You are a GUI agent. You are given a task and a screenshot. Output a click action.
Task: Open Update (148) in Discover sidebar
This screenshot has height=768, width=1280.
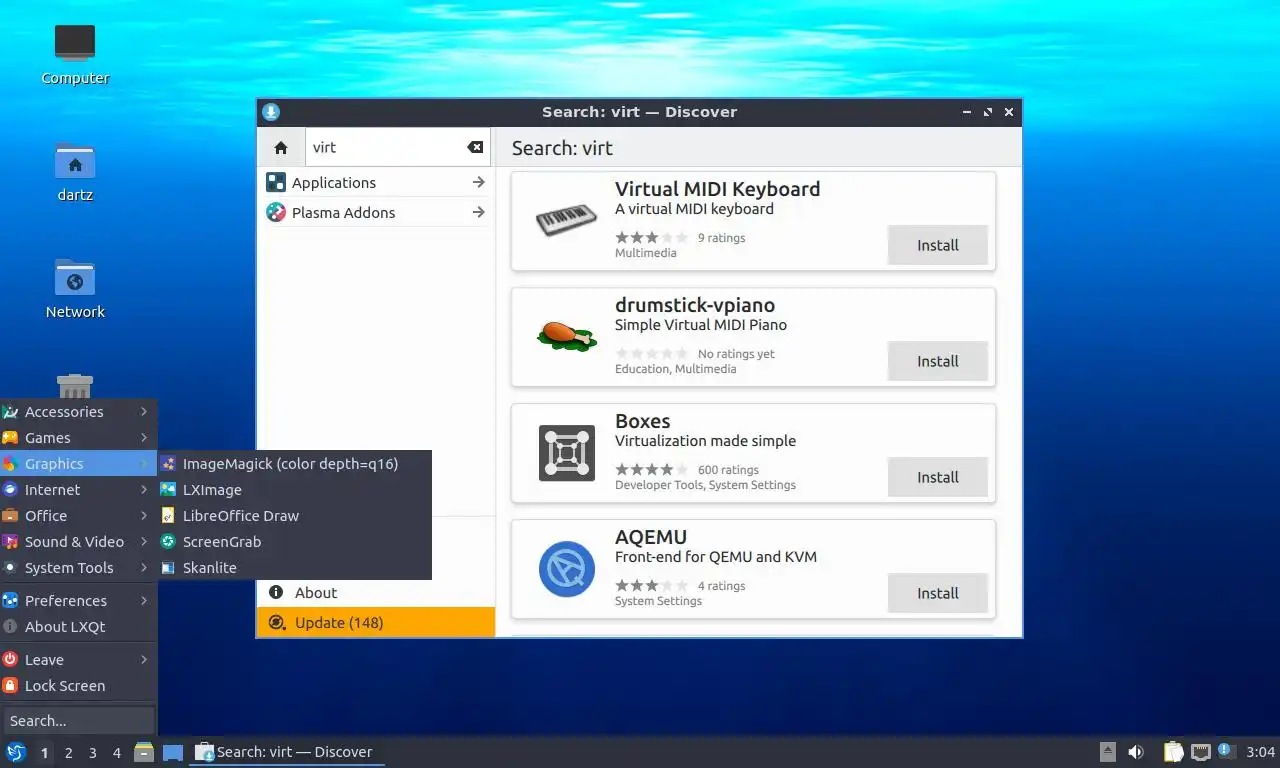coord(376,622)
